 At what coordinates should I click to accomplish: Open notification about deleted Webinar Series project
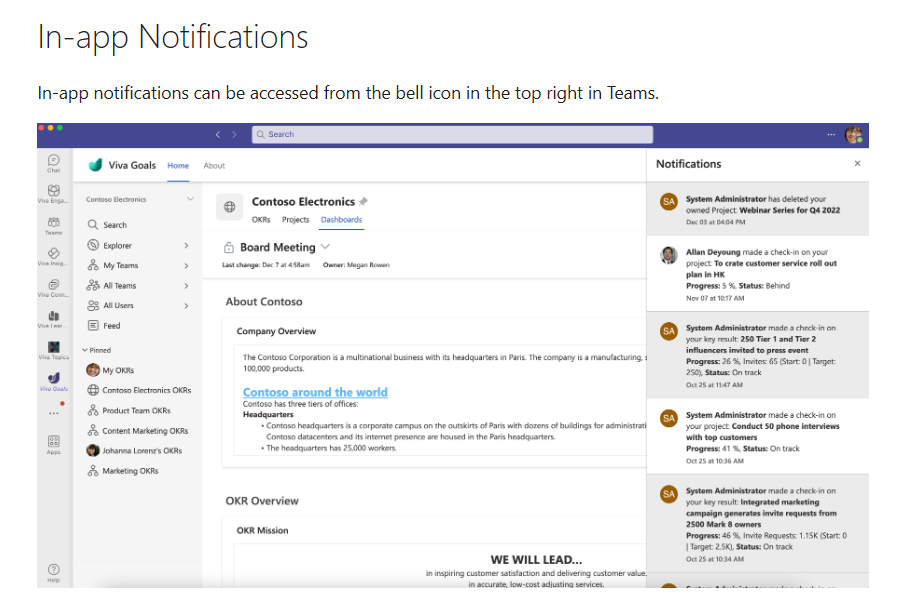(x=758, y=209)
